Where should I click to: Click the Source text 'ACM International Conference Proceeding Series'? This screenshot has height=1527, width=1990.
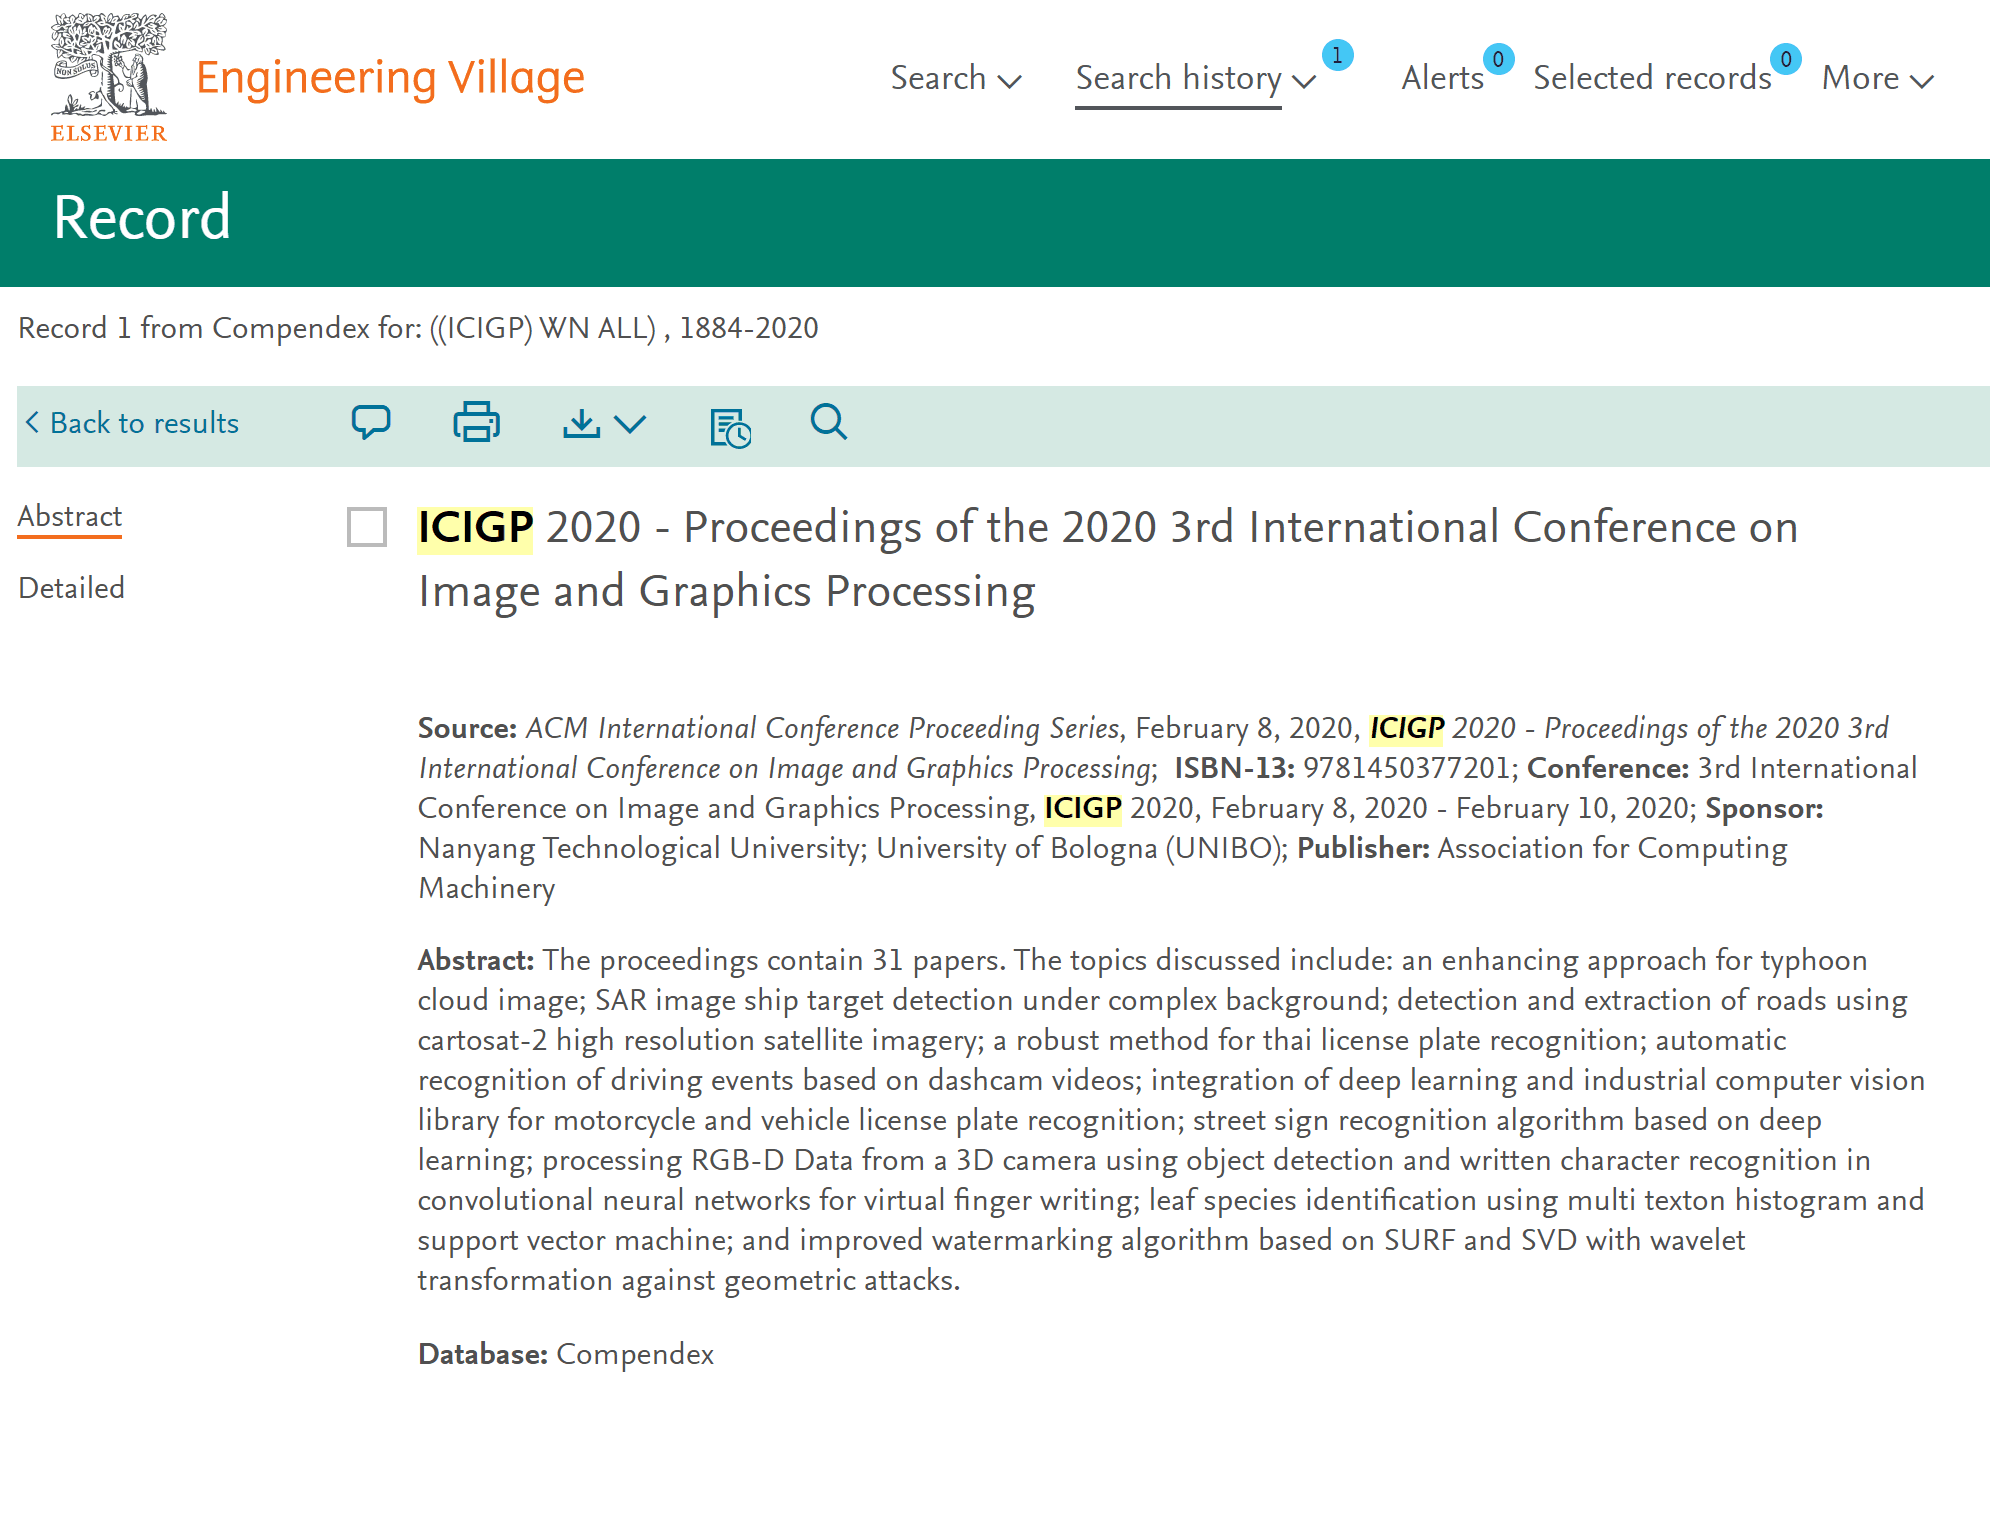click(823, 728)
